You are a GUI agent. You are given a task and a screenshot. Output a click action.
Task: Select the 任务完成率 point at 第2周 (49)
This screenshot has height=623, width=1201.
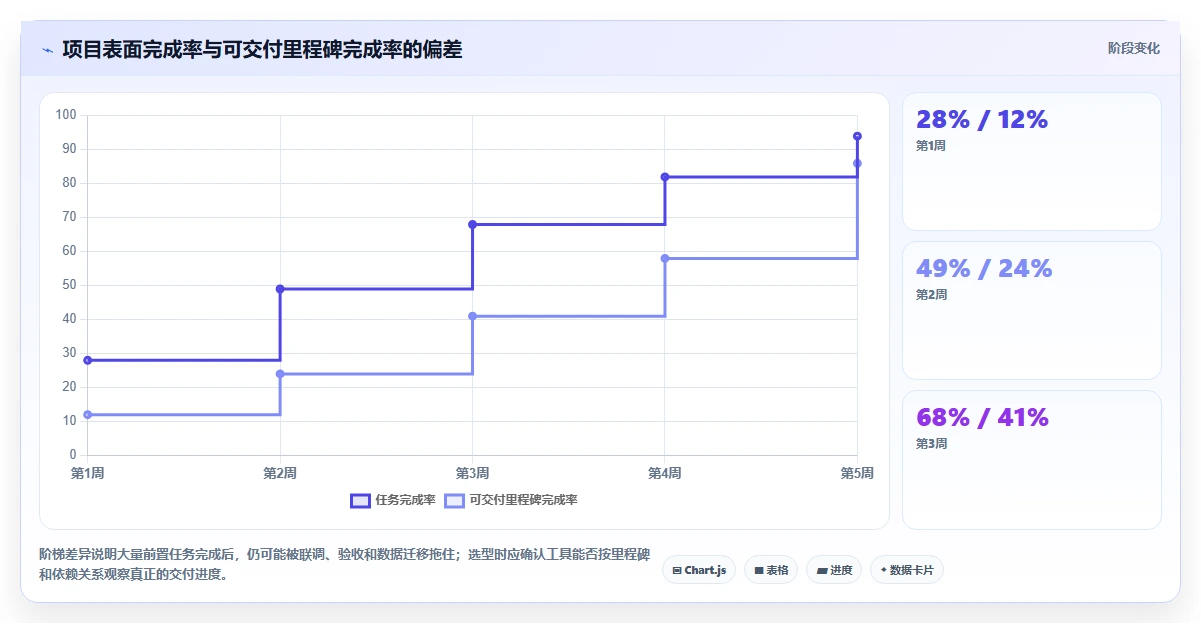(x=280, y=289)
